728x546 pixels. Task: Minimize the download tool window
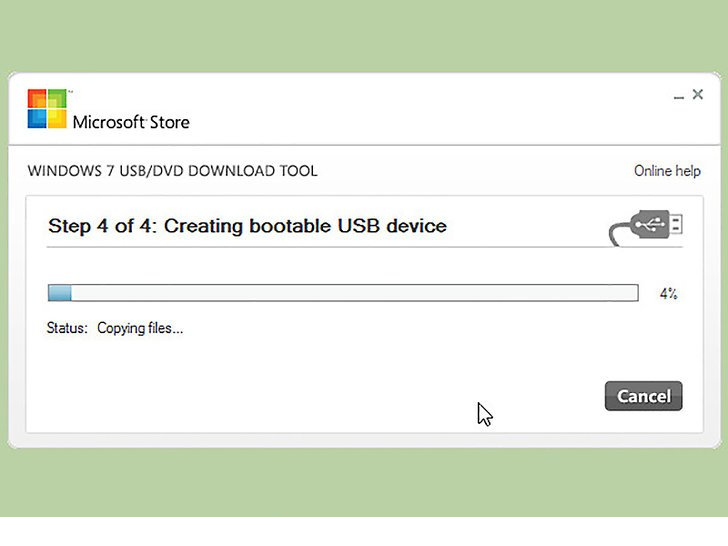click(x=678, y=97)
